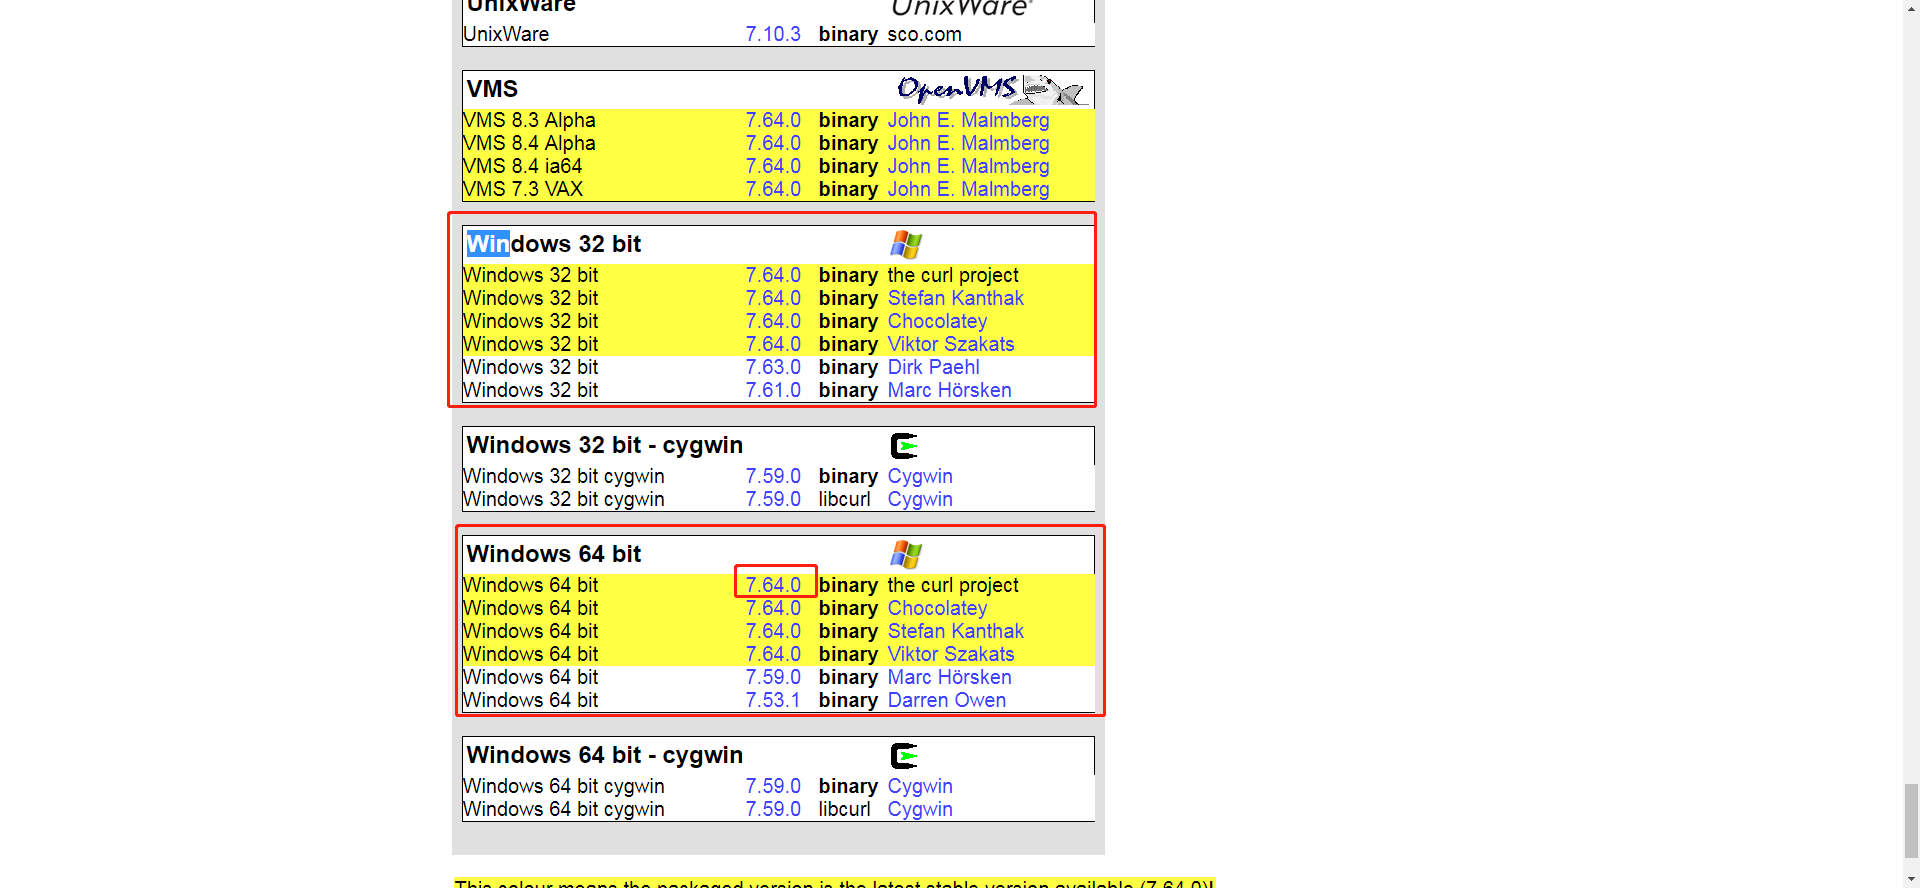Image resolution: width=1920 pixels, height=888 pixels.
Task: Click the scrollbar down arrow
Action: pyautogui.click(x=1911, y=879)
